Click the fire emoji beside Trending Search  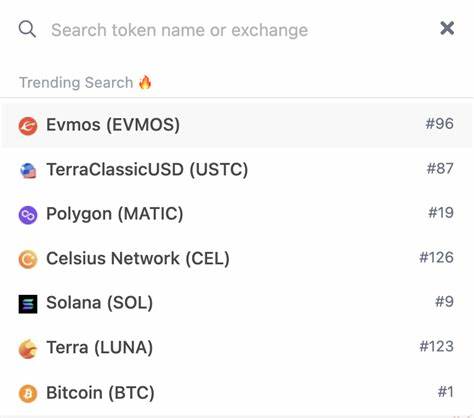[145, 82]
